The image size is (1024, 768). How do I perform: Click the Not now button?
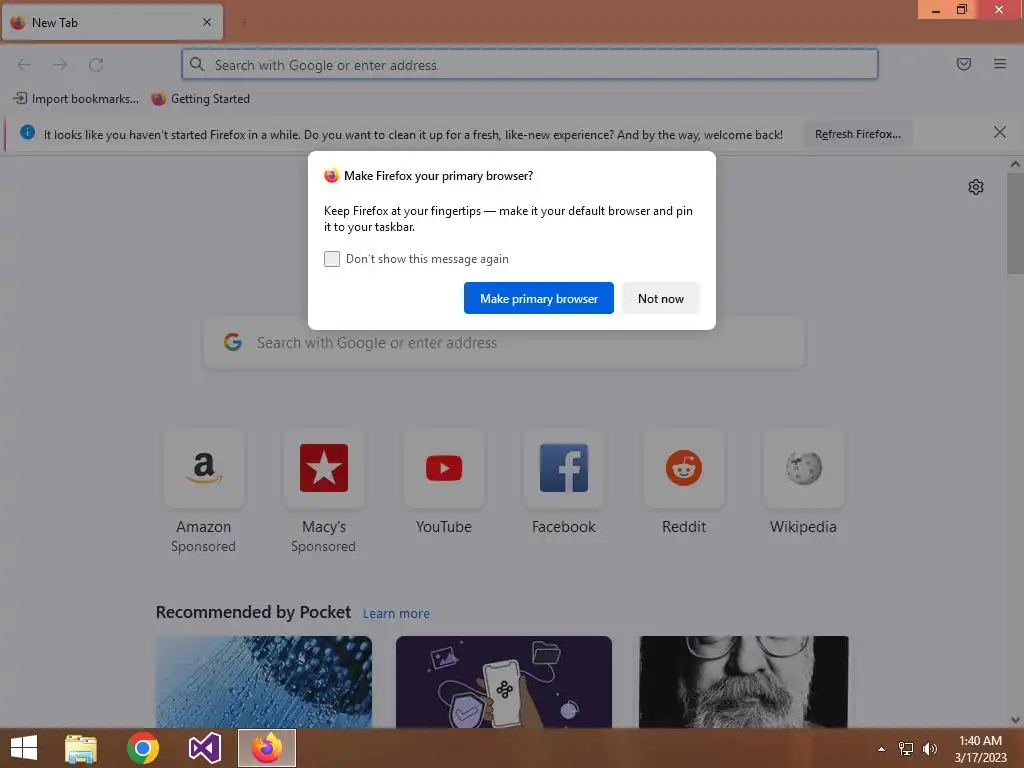661,298
